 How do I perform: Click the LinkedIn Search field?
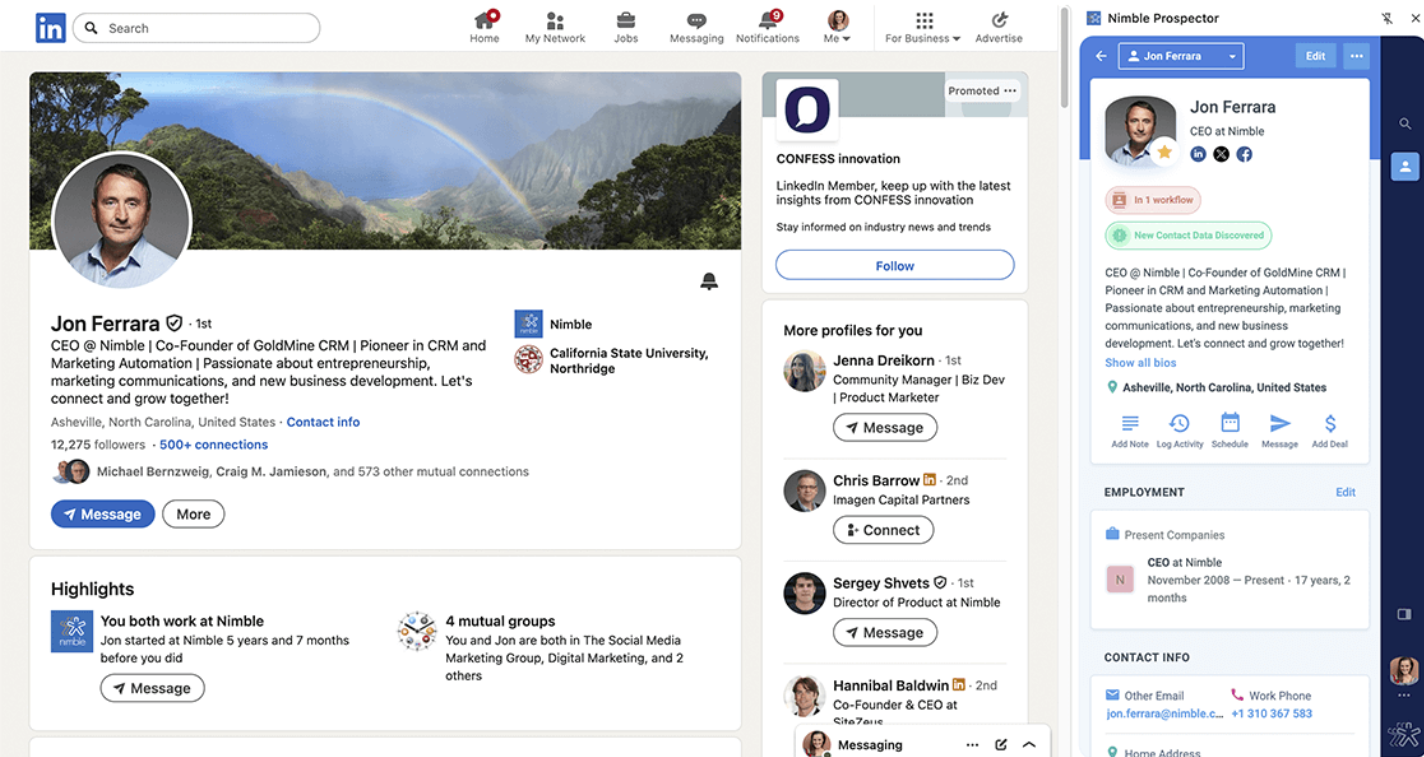pyautogui.click(x=196, y=28)
